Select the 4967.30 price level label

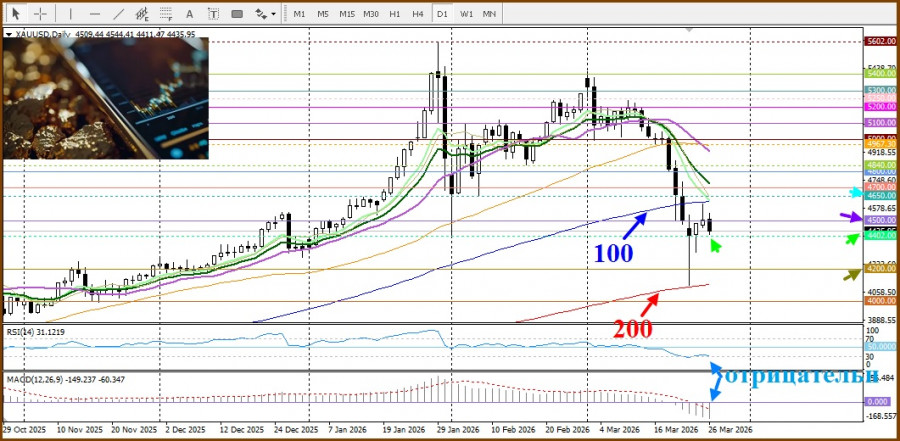pos(881,144)
